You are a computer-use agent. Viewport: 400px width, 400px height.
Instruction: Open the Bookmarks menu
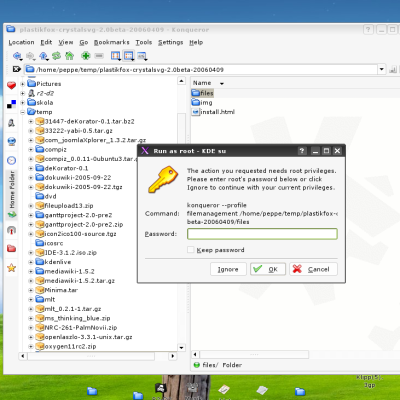click(x=111, y=42)
